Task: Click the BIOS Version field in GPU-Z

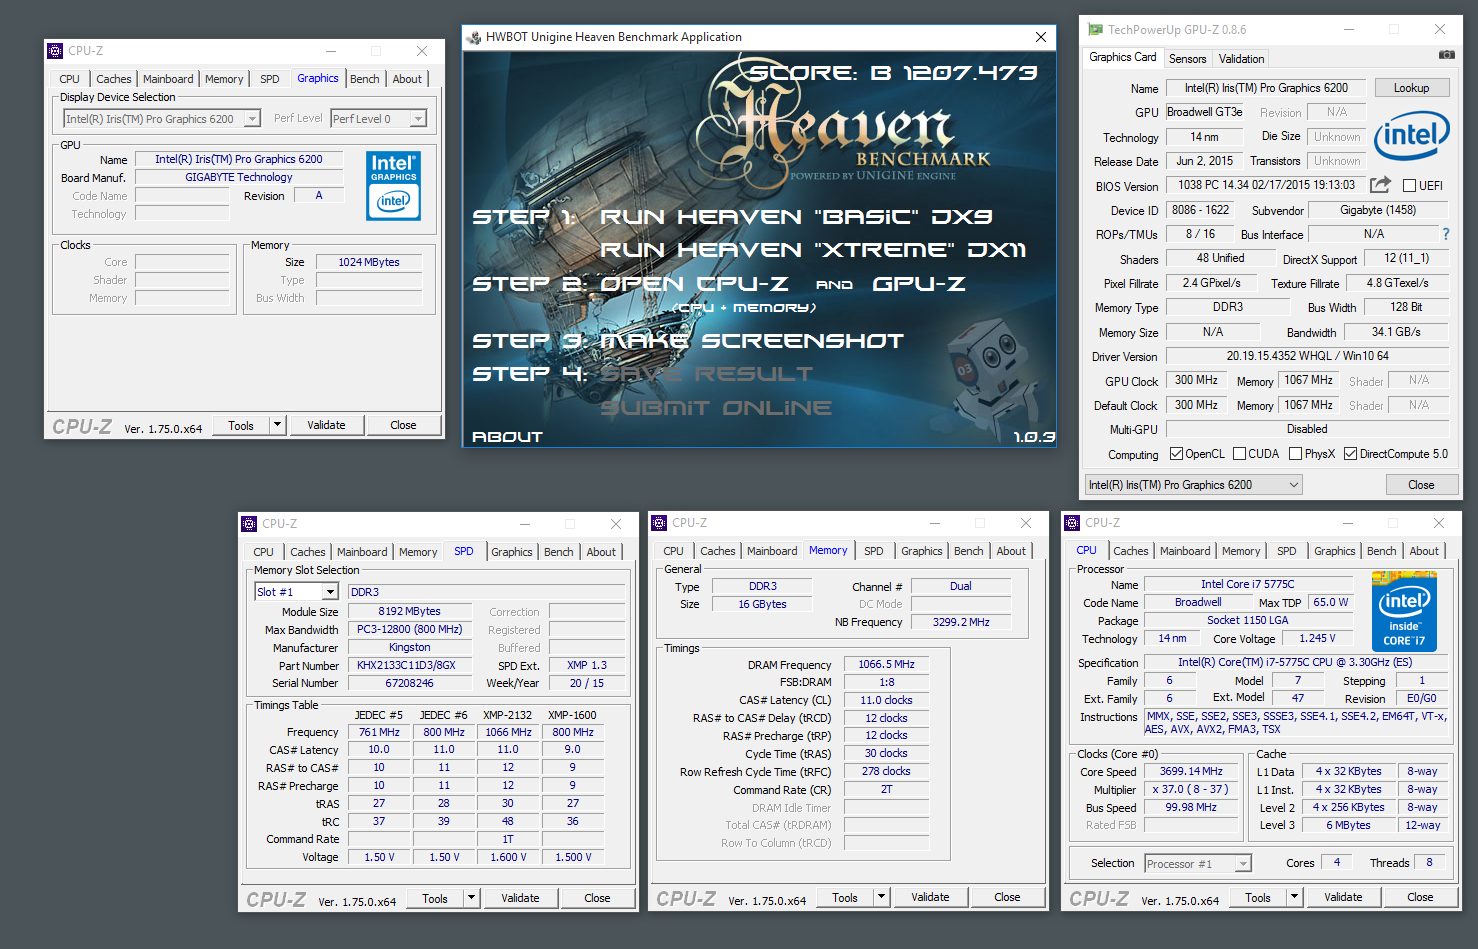Action: 1266,185
